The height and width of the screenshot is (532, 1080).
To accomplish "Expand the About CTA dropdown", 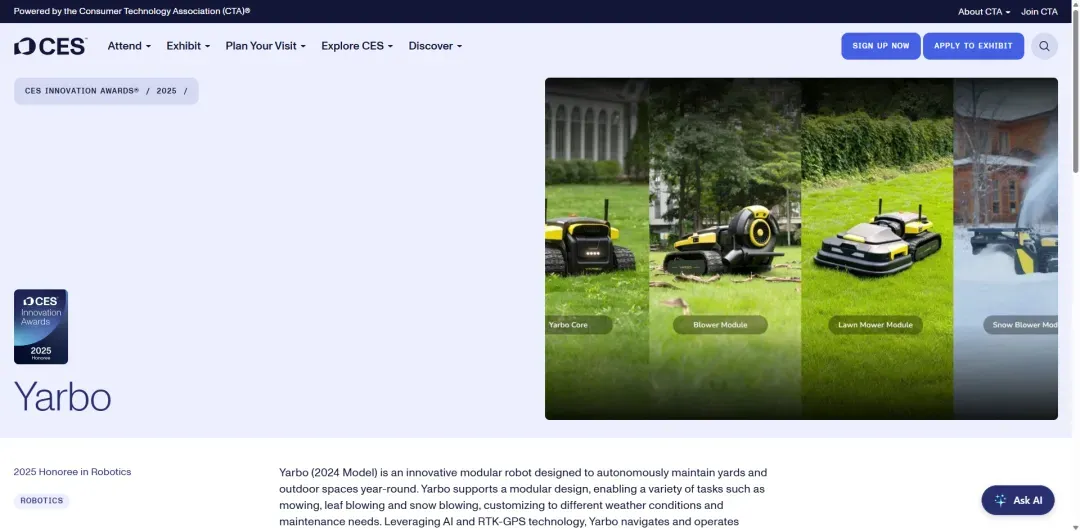I will (x=984, y=12).
